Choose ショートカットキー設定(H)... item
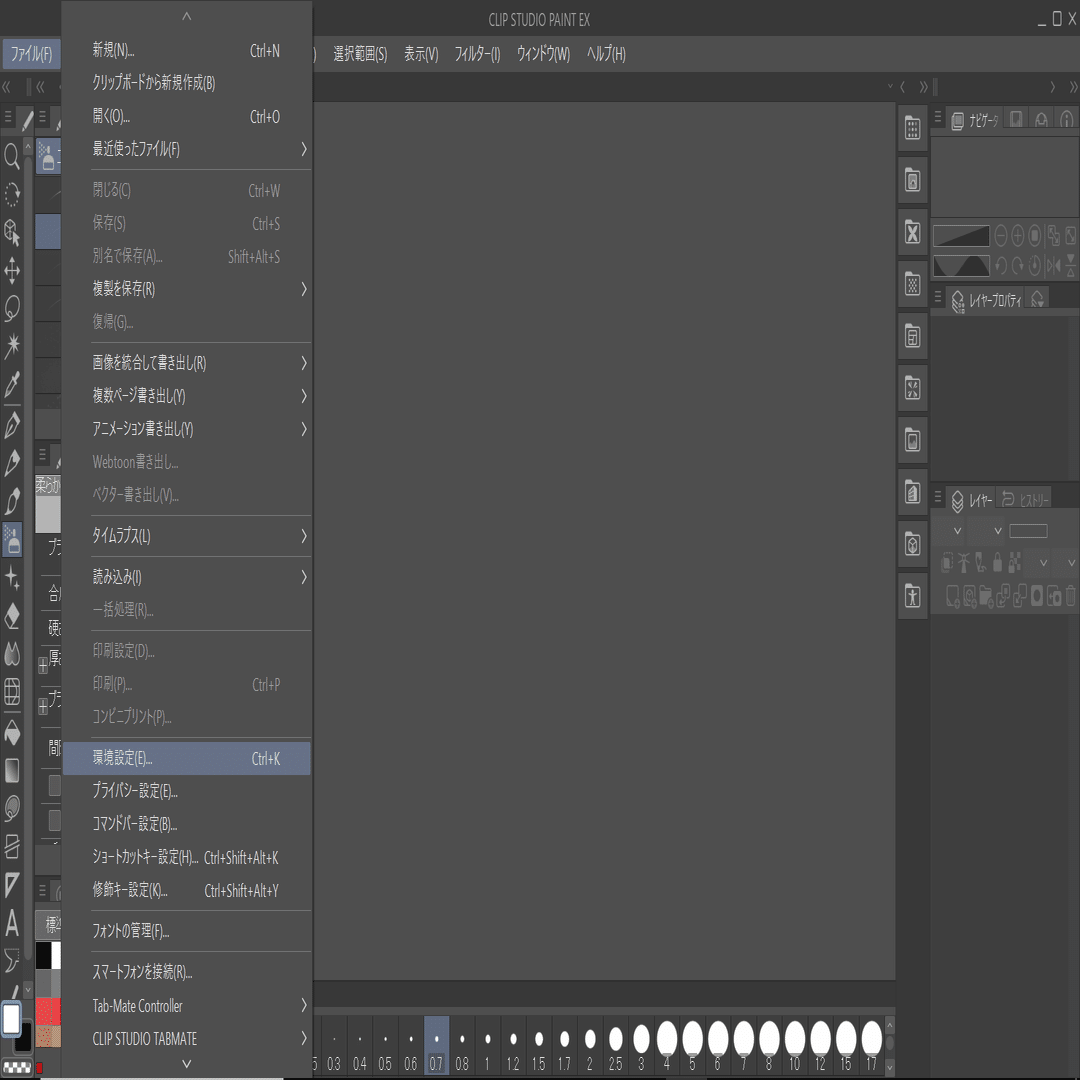1080x1080 pixels. coord(187,858)
